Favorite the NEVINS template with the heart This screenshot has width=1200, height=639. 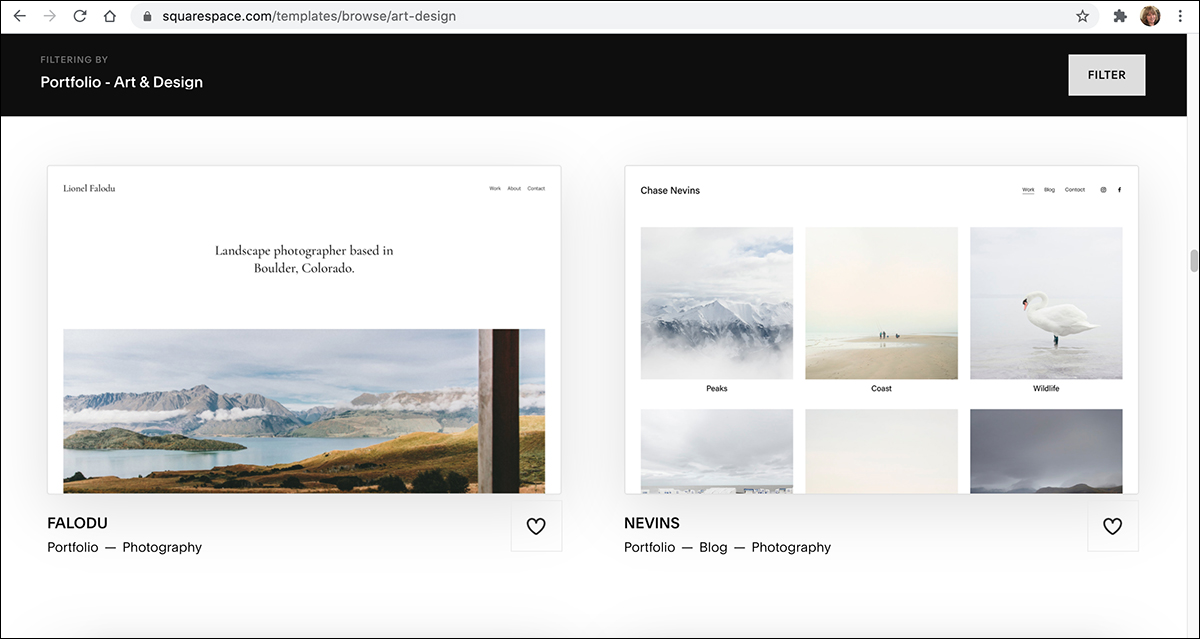(x=1113, y=525)
